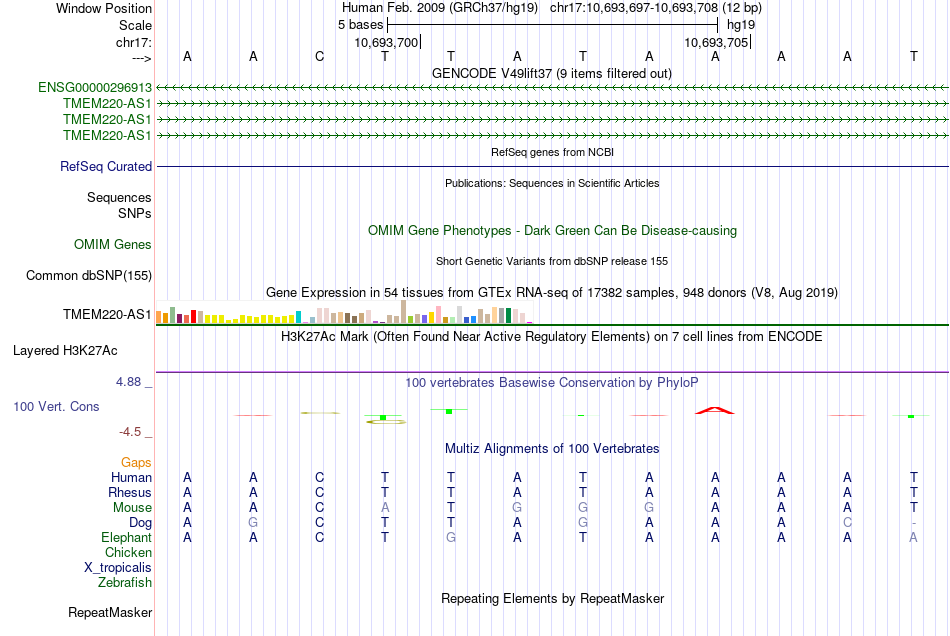The width and height of the screenshot is (950, 636).
Task: Click the SNPs label
Action: tap(135, 213)
